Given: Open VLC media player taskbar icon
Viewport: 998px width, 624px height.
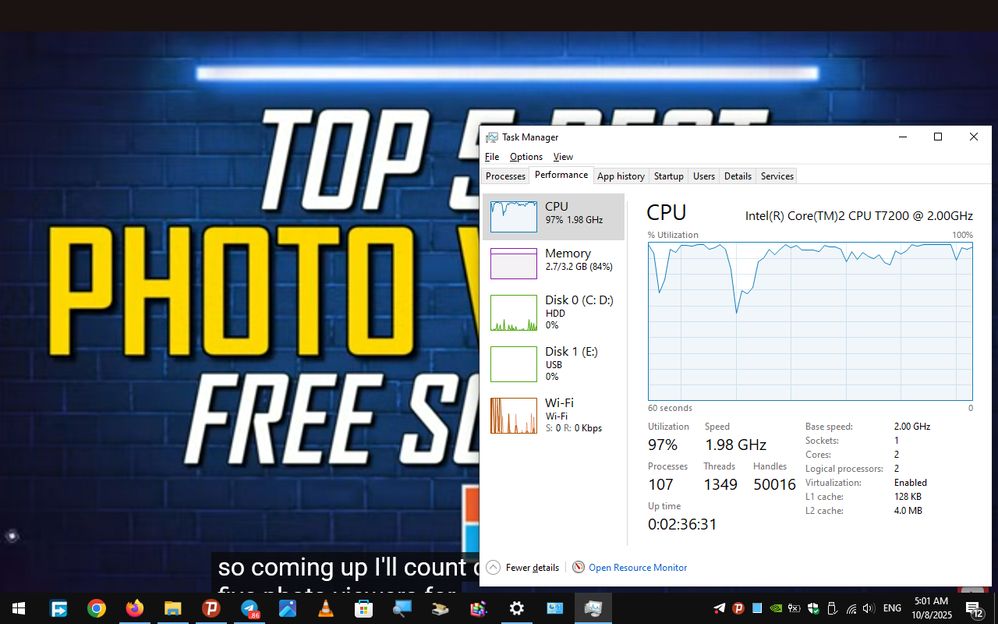Looking at the screenshot, I should 325,608.
